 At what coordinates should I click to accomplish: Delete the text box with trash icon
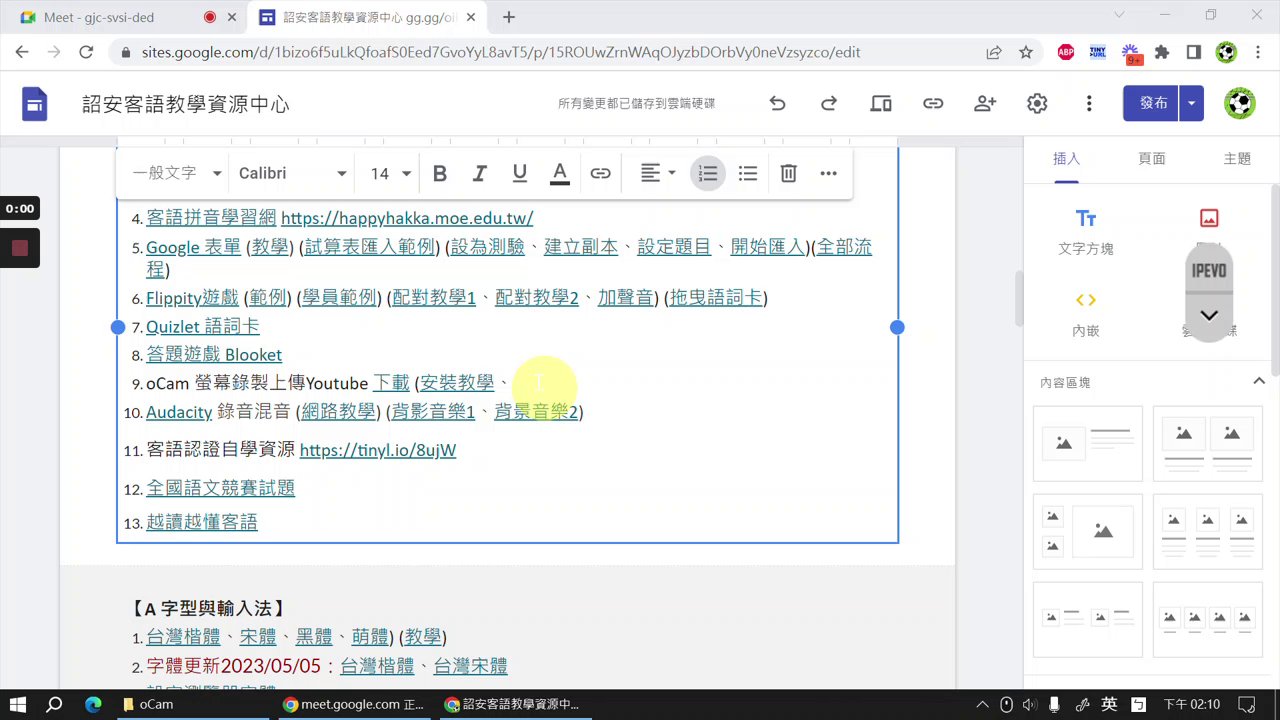(788, 173)
